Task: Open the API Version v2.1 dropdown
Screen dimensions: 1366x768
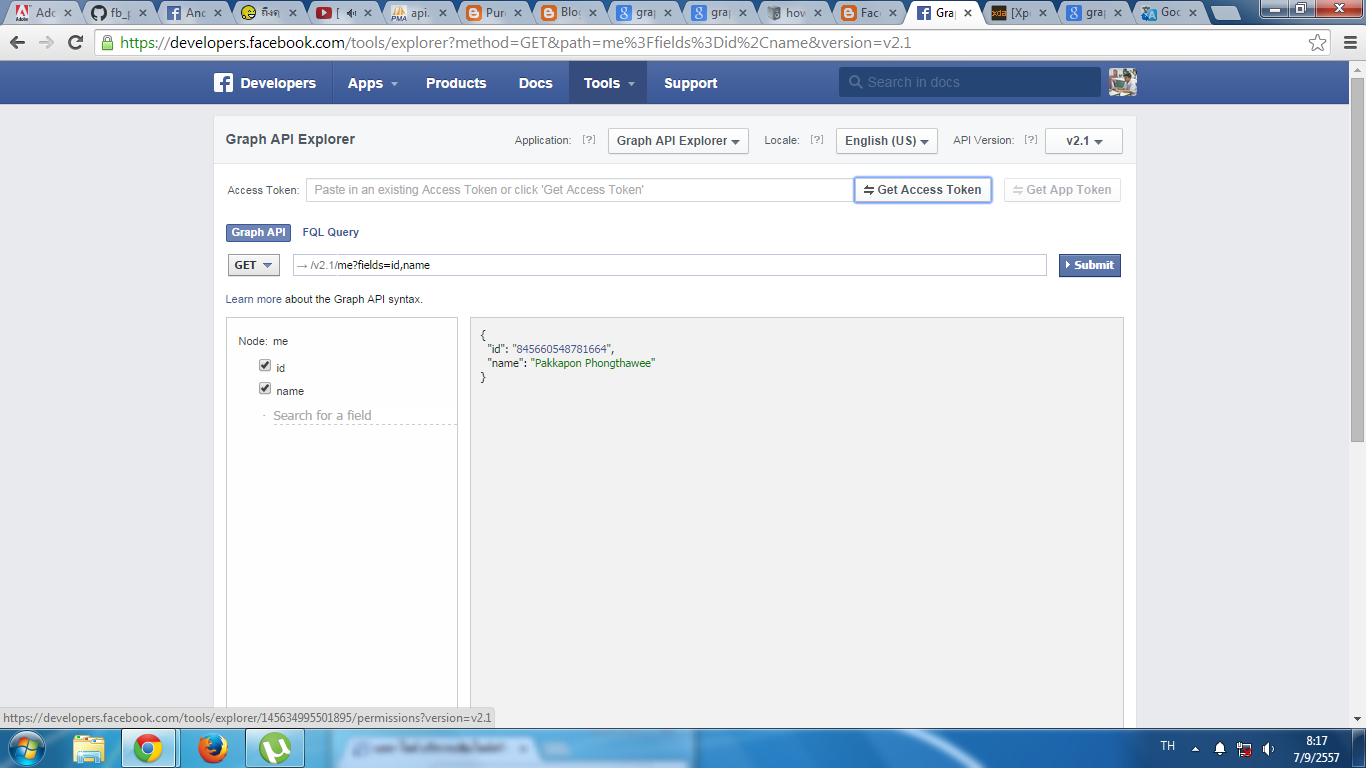Action: click(1083, 141)
